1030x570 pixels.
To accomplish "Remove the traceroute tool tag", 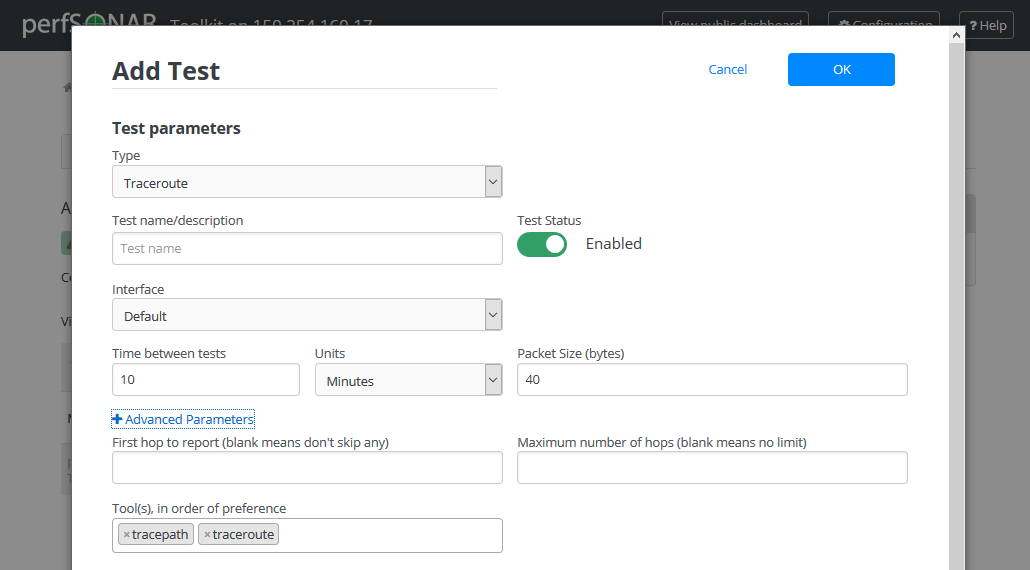I will [x=207, y=535].
